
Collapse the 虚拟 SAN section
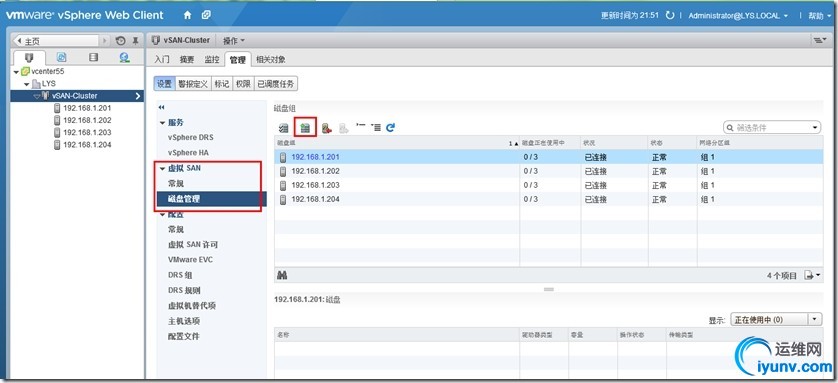coord(162,168)
